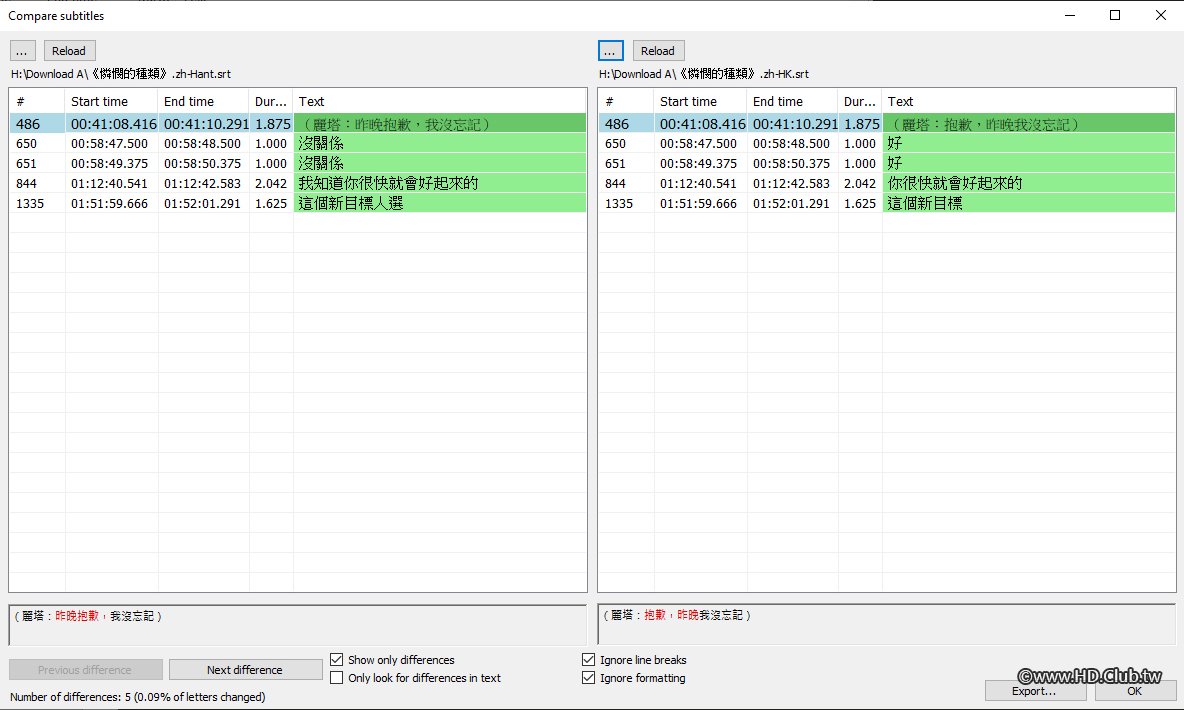
Task: Click right pane Dur... column header
Action: (x=860, y=101)
